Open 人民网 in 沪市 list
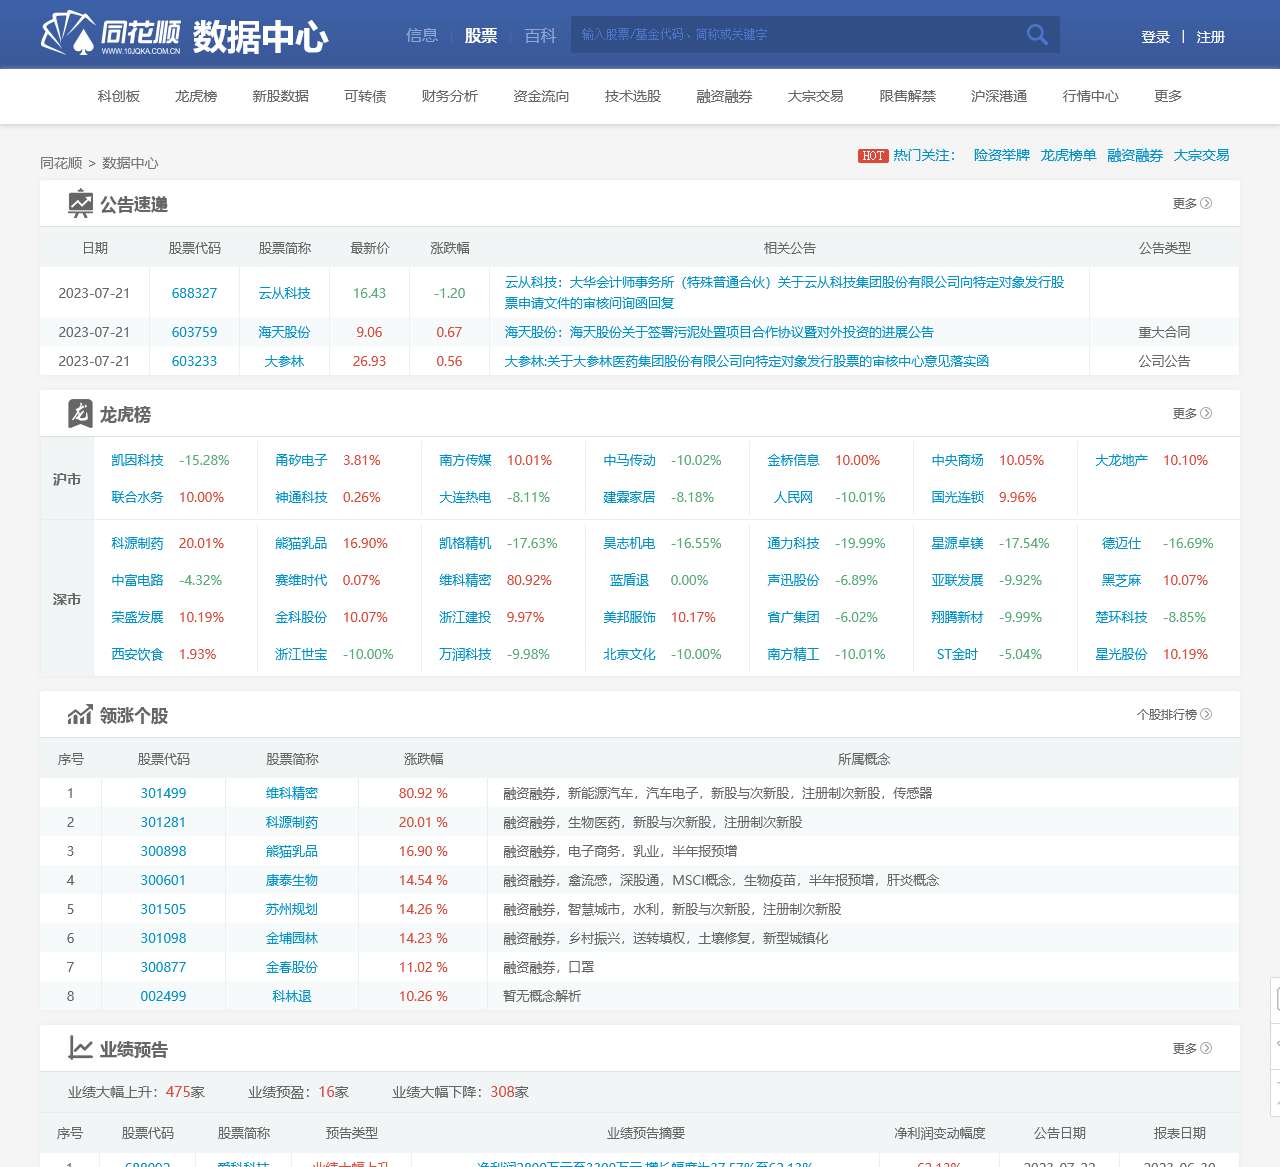 pos(793,497)
